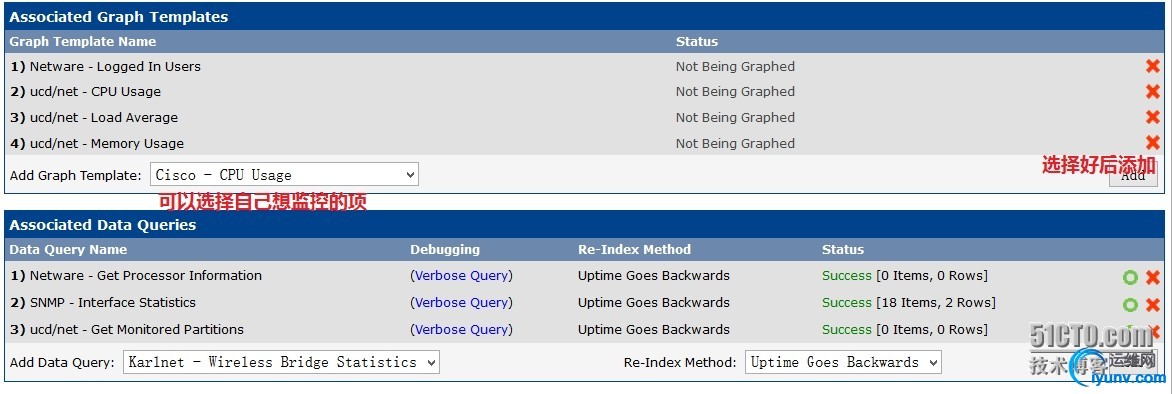Delete Netware - Get Processor Information query
Screen dimensions: 1172x394
(1152, 277)
